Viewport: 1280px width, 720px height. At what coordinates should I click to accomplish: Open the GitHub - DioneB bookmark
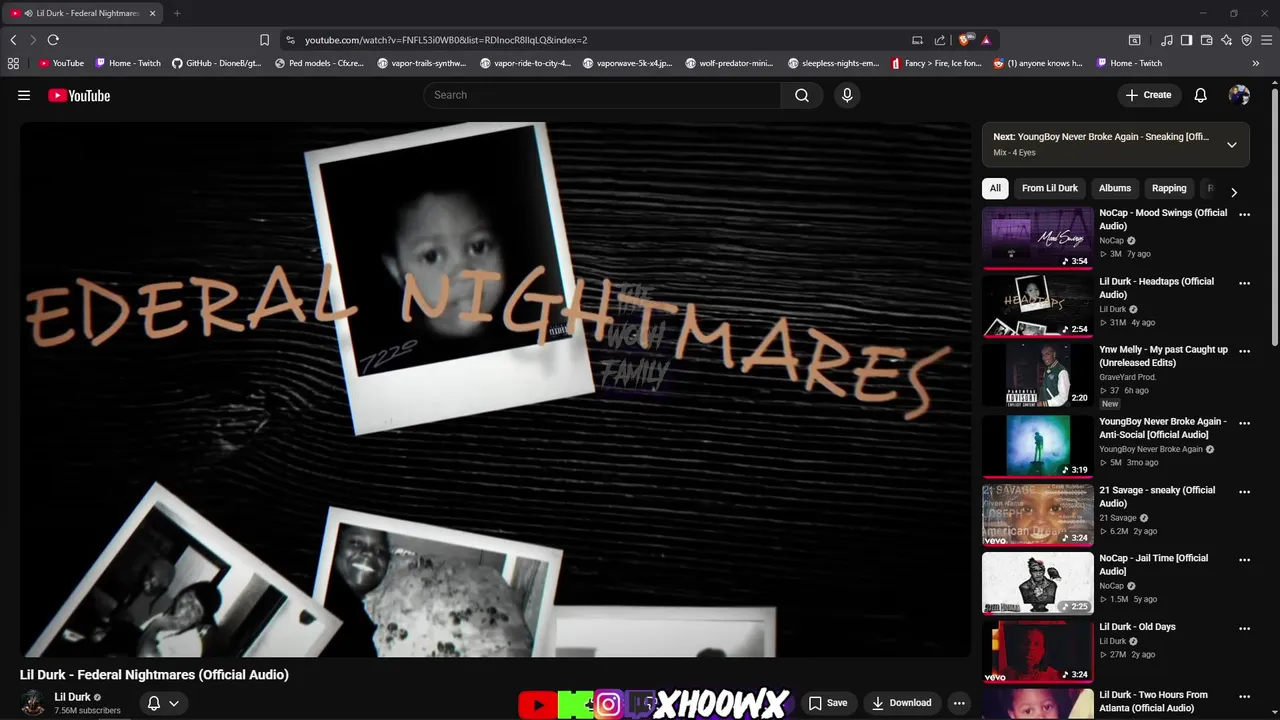point(217,63)
